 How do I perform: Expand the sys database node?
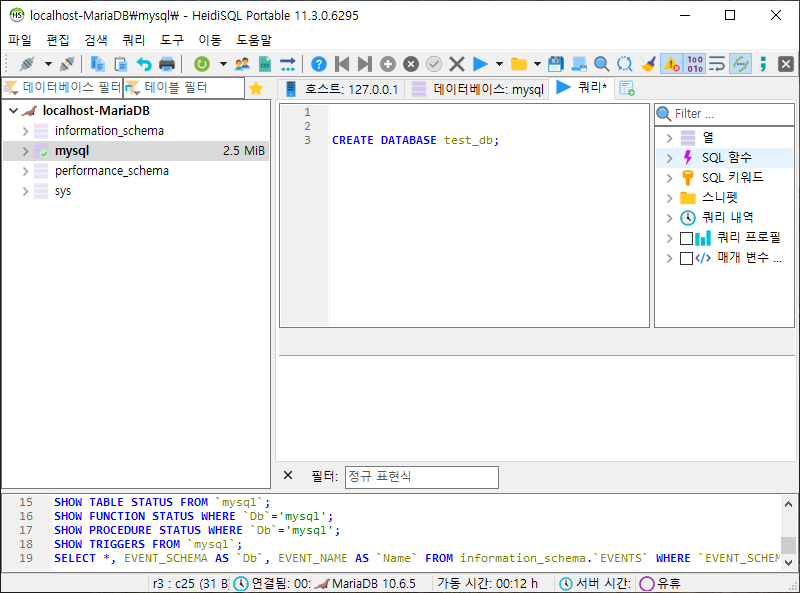point(26,191)
